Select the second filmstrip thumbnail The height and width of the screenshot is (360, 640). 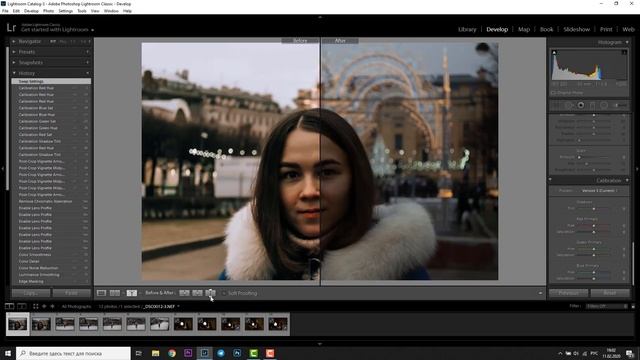41,324
